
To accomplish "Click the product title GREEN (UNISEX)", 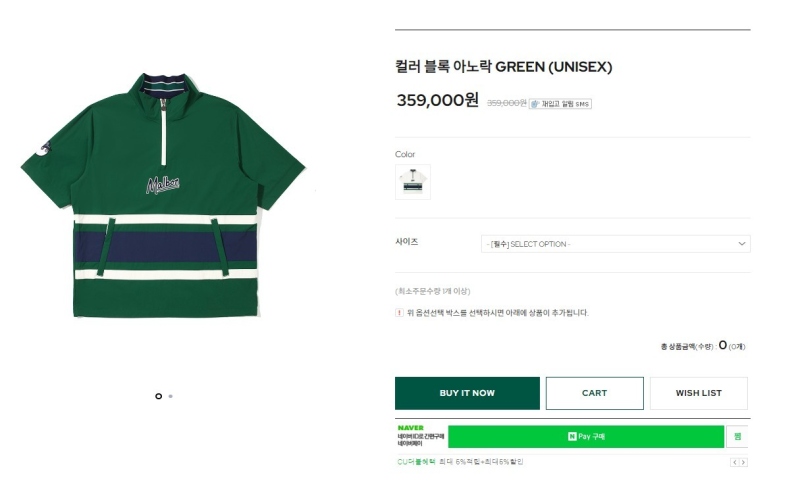I will (504, 67).
